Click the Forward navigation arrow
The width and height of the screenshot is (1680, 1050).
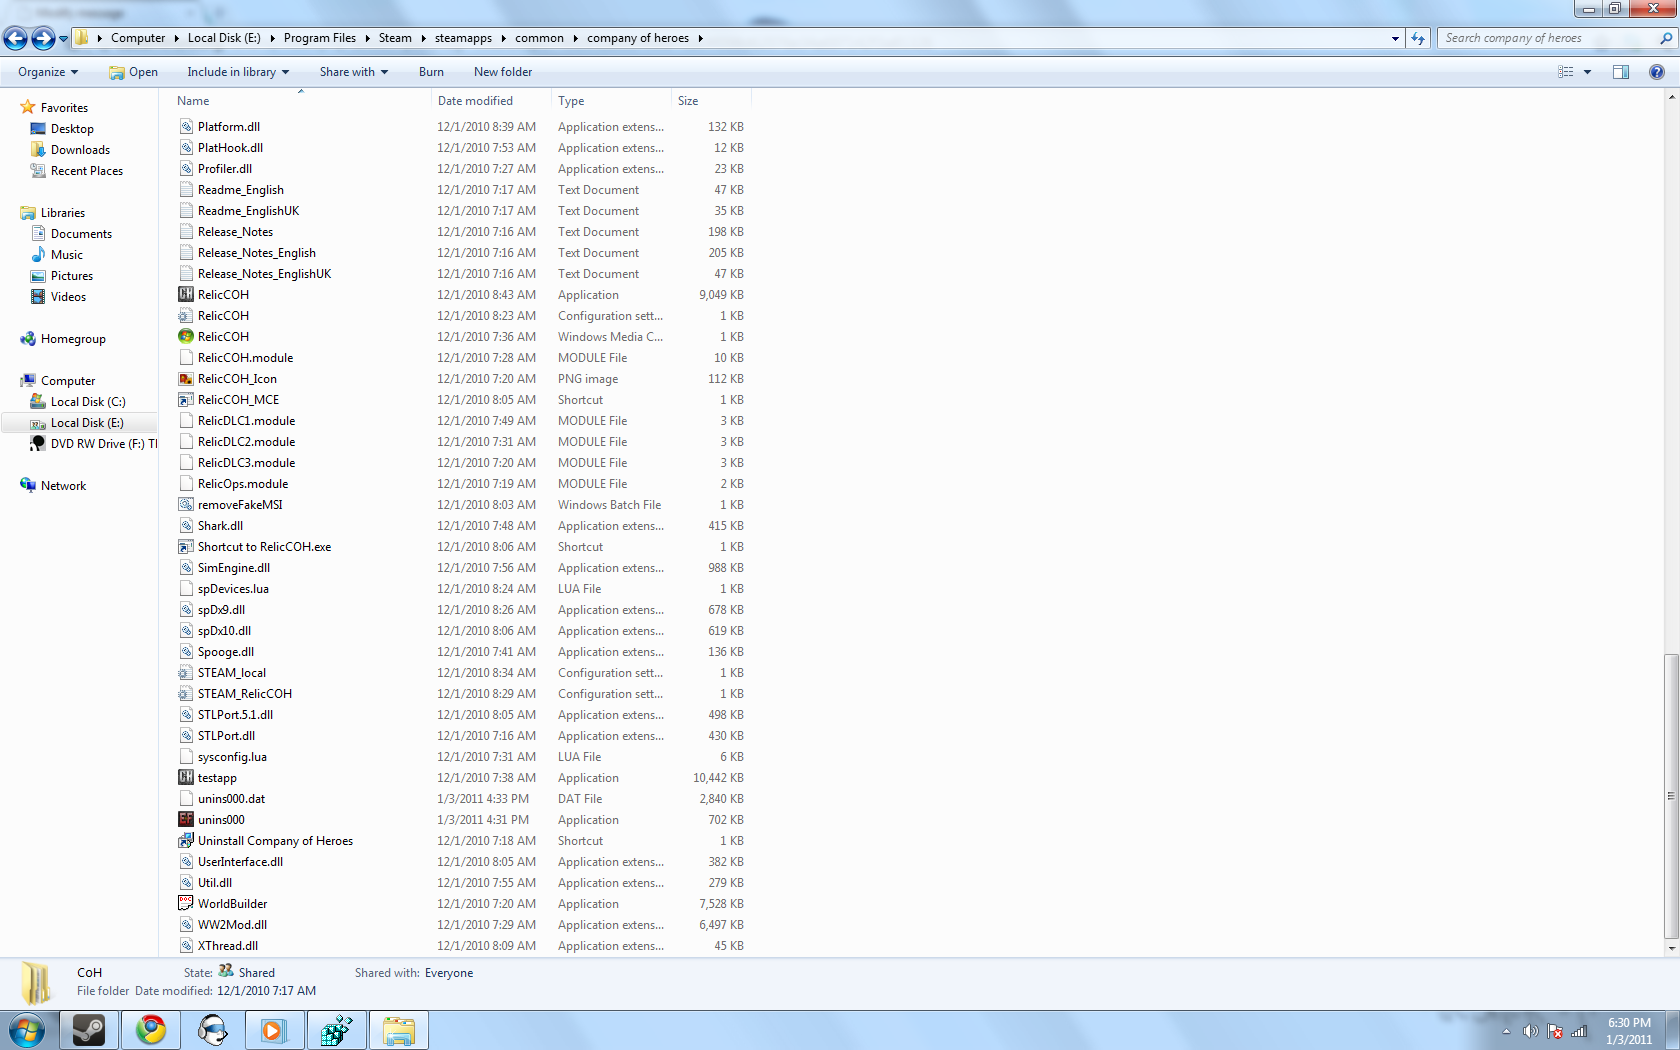tap(43, 38)
